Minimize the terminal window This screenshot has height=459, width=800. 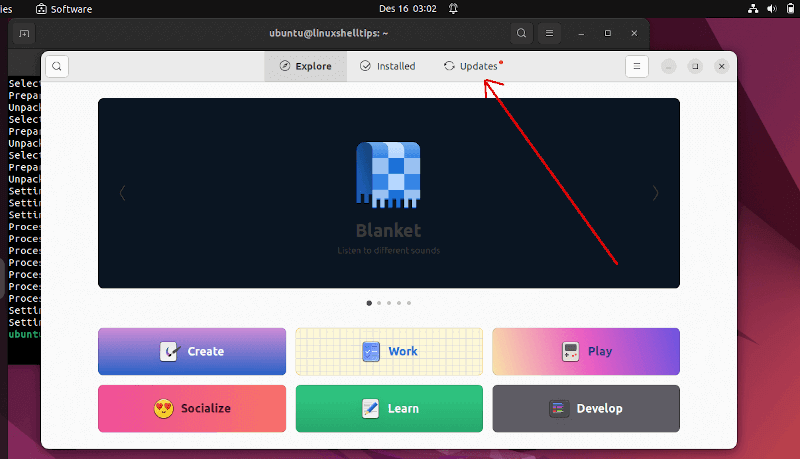[581, 33]
